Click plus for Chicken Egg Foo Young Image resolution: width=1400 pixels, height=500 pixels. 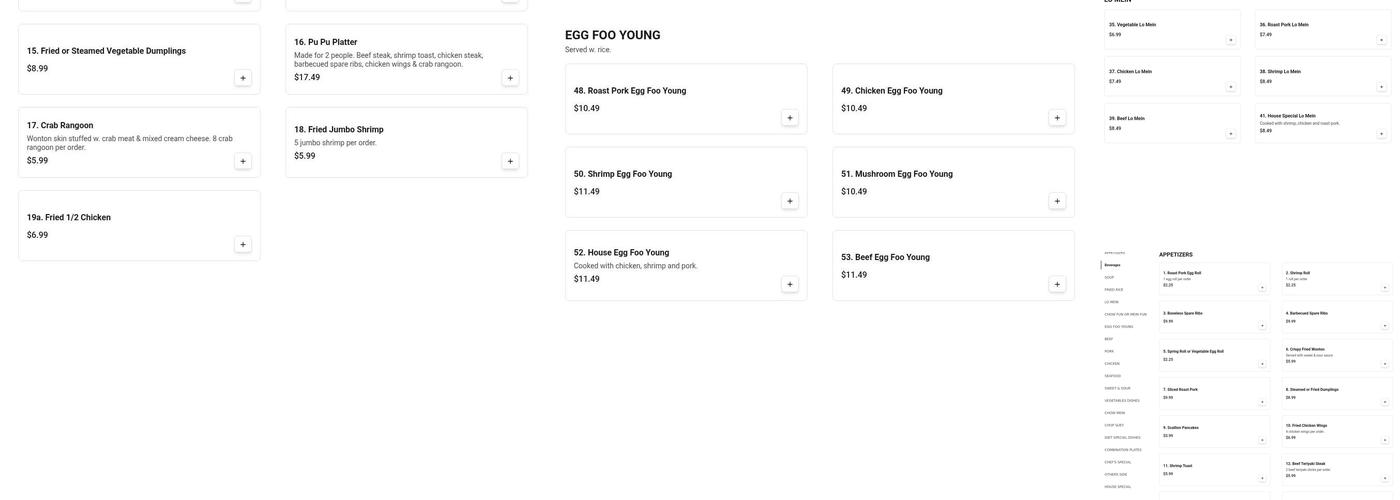(x=1057, y=118)
